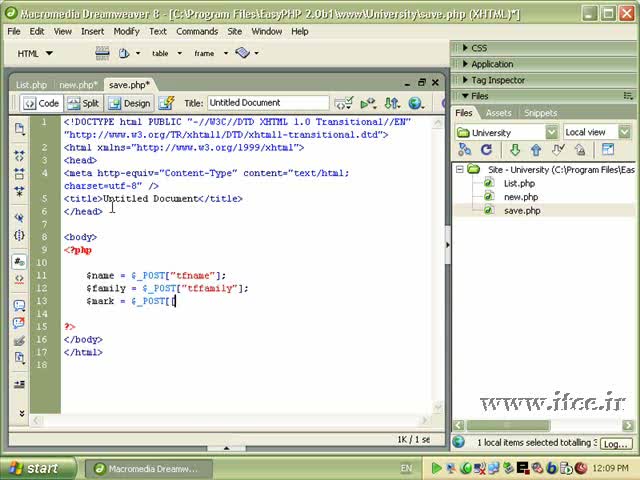The image size is (640, 480).
Task: Click the Balance Braces icon
Action: point(19,235)
